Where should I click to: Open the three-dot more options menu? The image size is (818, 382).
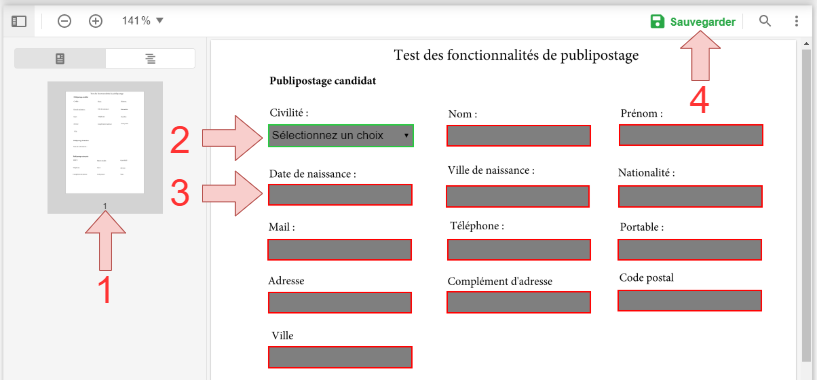coord(796,21)
